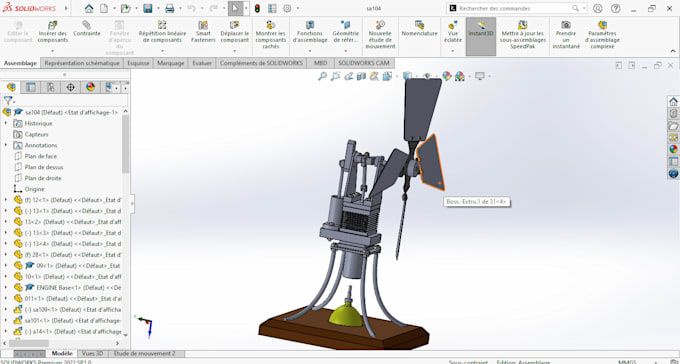Open the Evaluer tab
The image size is (680, 364).
pos(202,63)
